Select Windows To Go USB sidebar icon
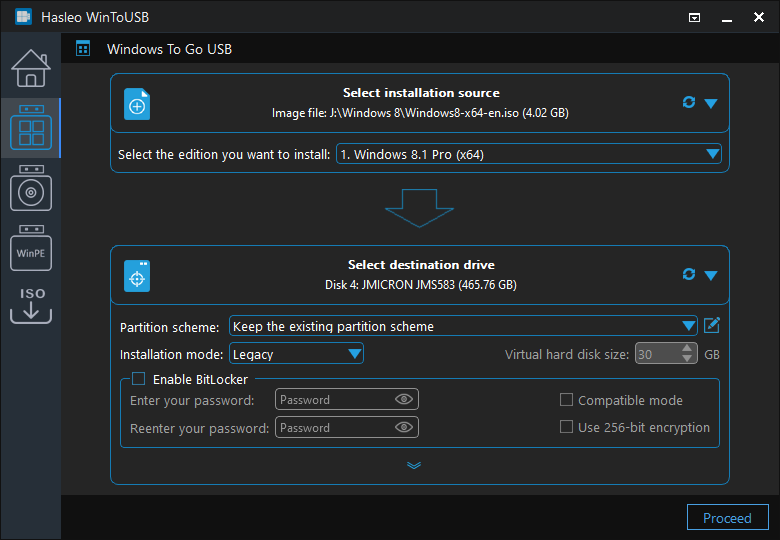 tap(31, 128)
